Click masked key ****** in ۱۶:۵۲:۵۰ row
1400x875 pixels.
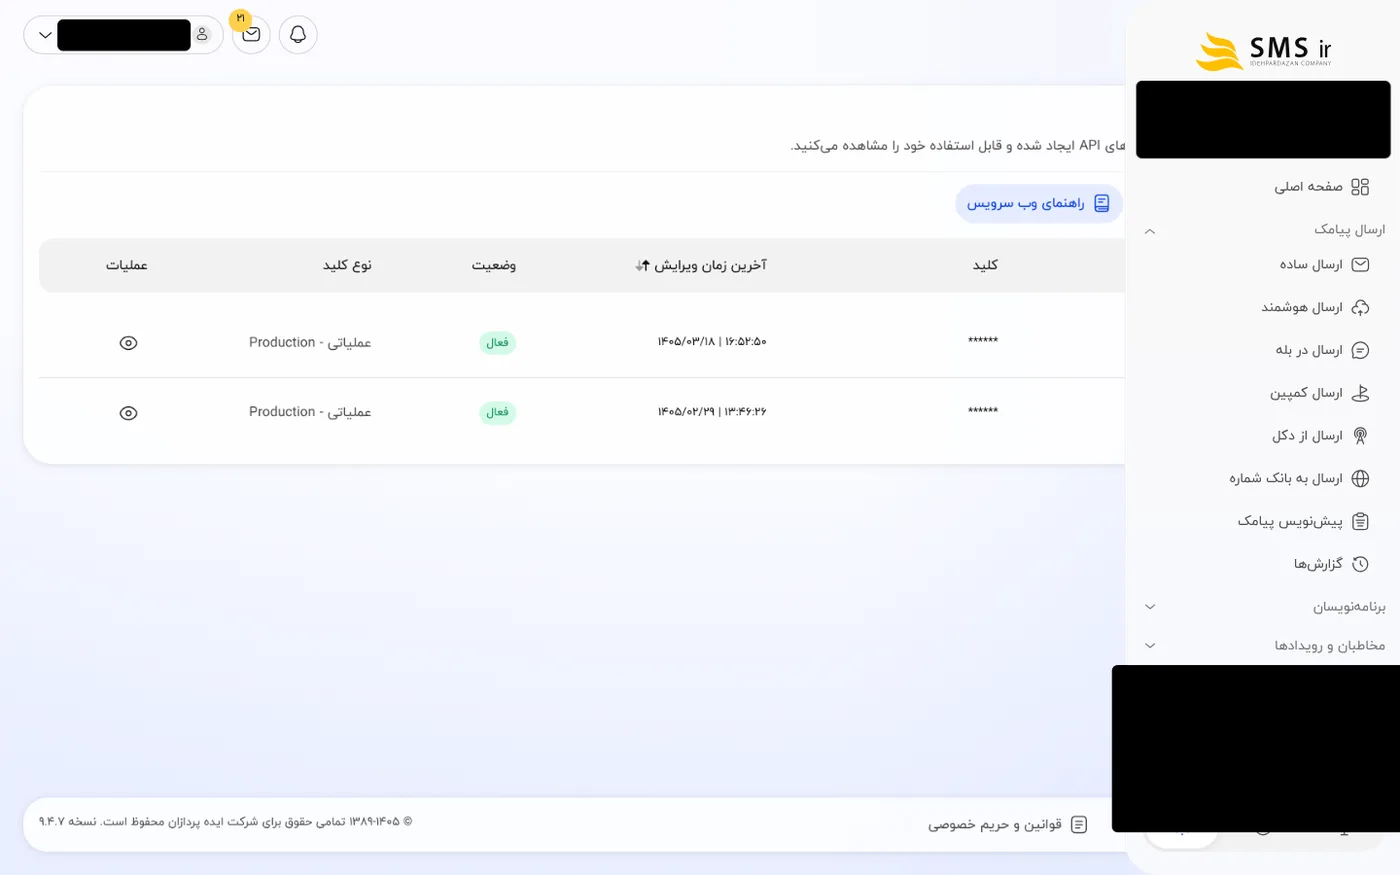(983, 342)
